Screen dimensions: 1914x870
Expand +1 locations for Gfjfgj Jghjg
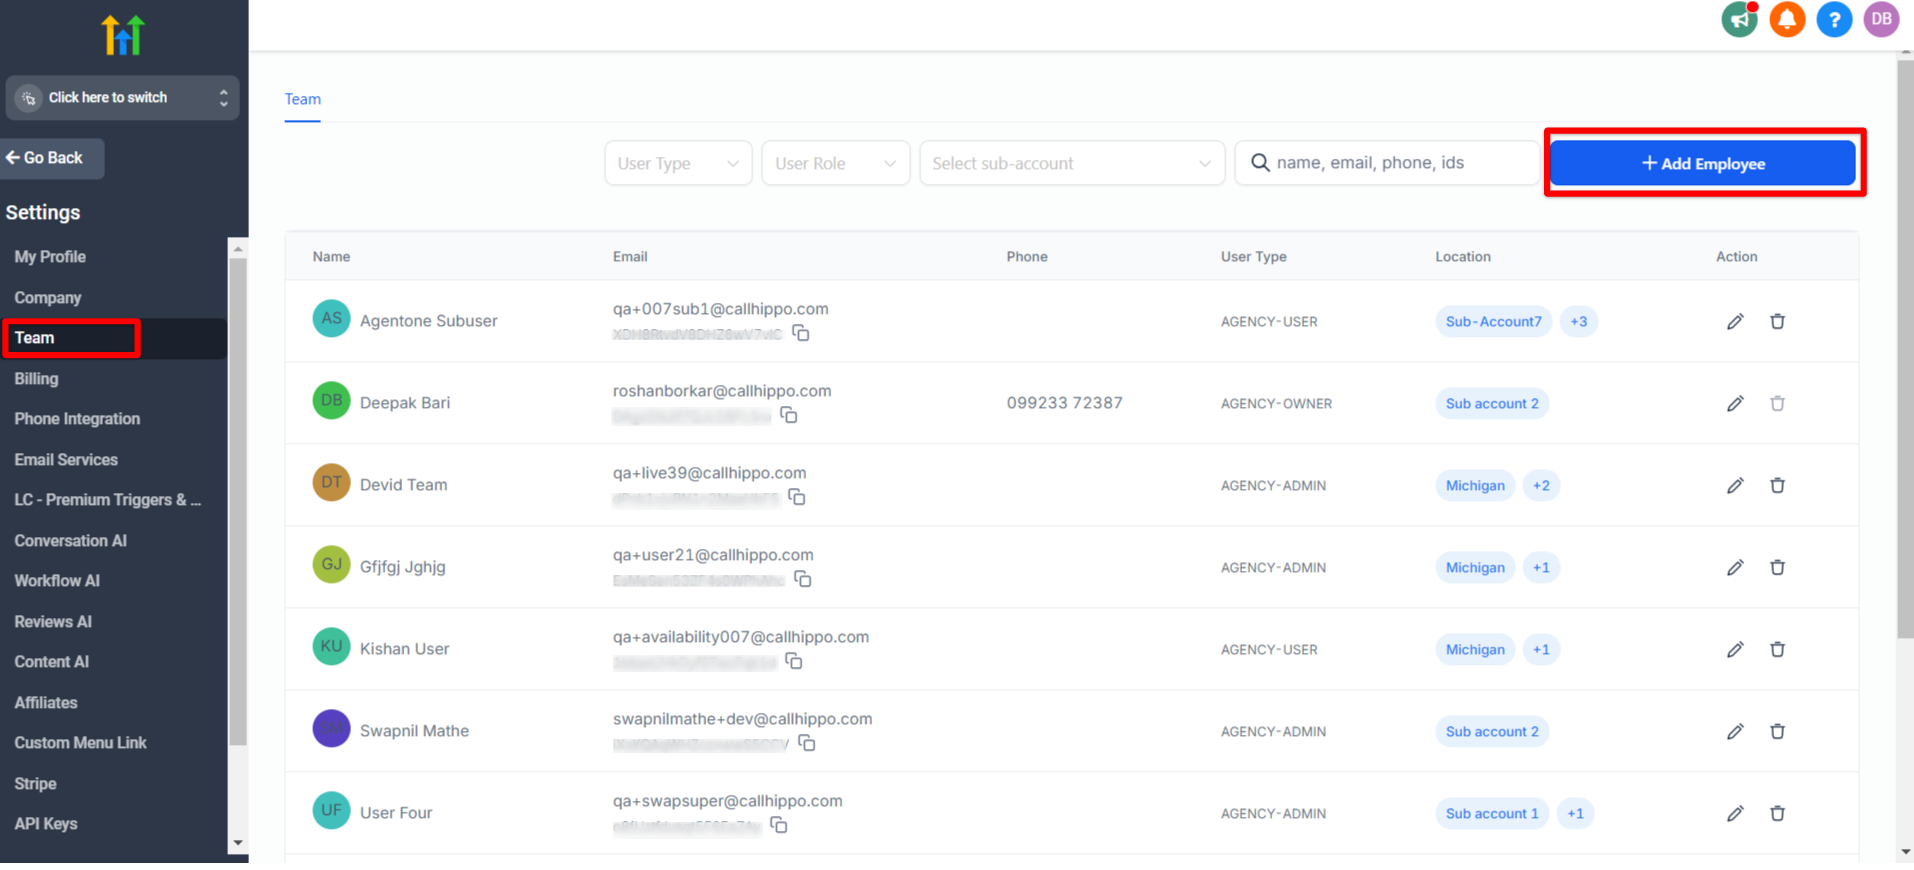click(x=1541, y=567)
